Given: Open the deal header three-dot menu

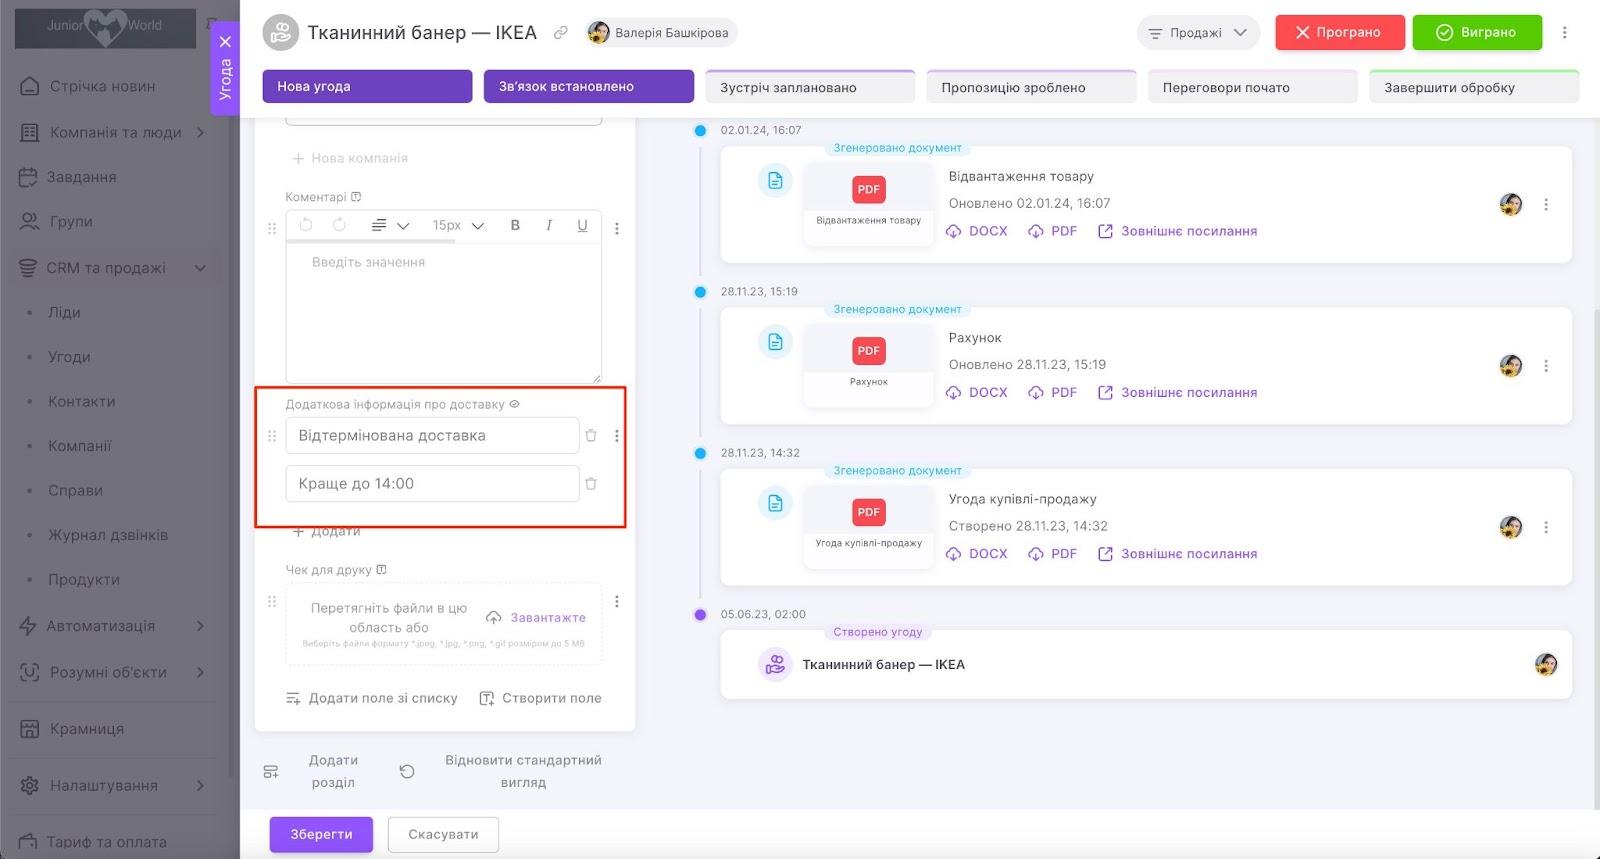Looking at the screenshot, I should point(1565,32).
